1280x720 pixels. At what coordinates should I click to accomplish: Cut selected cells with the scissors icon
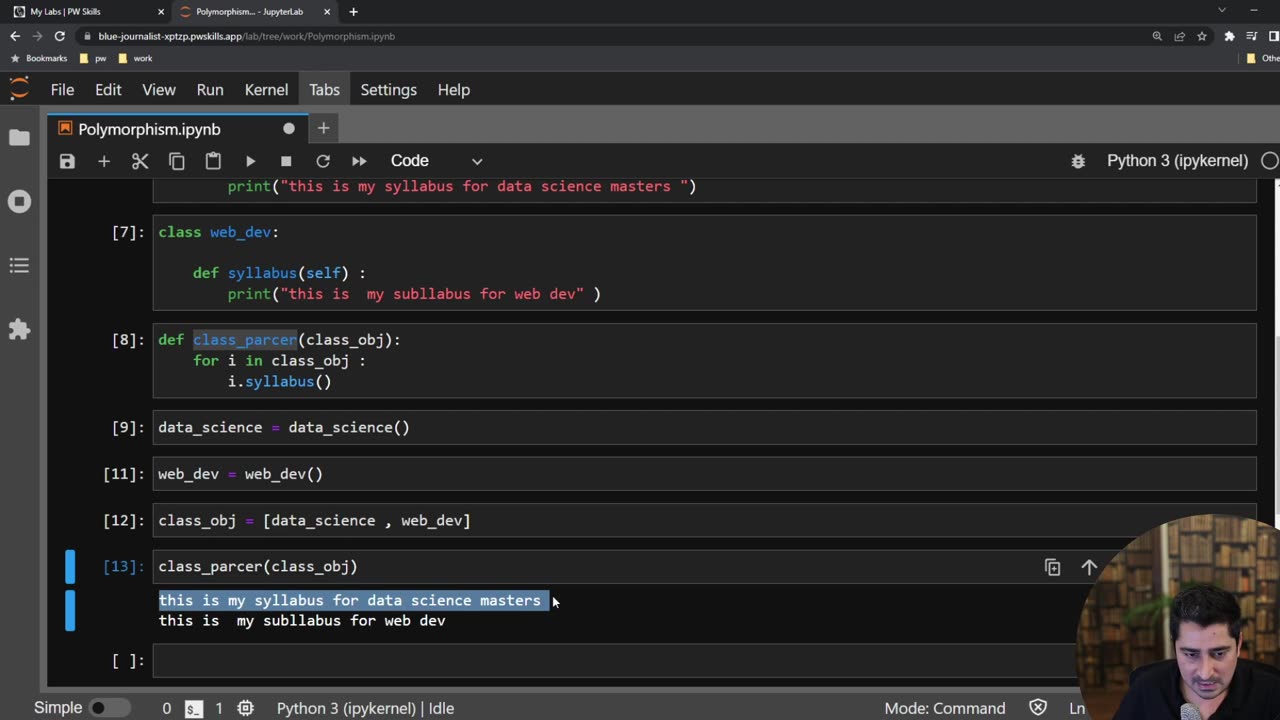(140, 161)
